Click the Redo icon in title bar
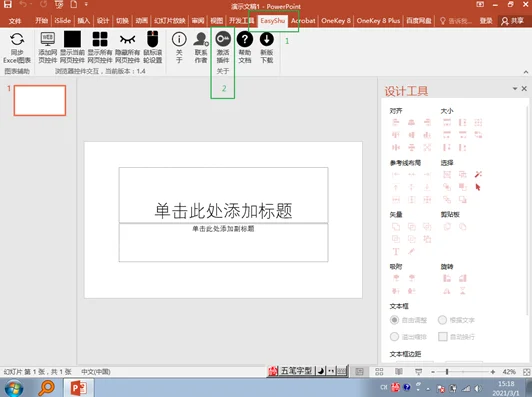The height and width of the screenshot is (397, 532). click(x=43, y=4)
